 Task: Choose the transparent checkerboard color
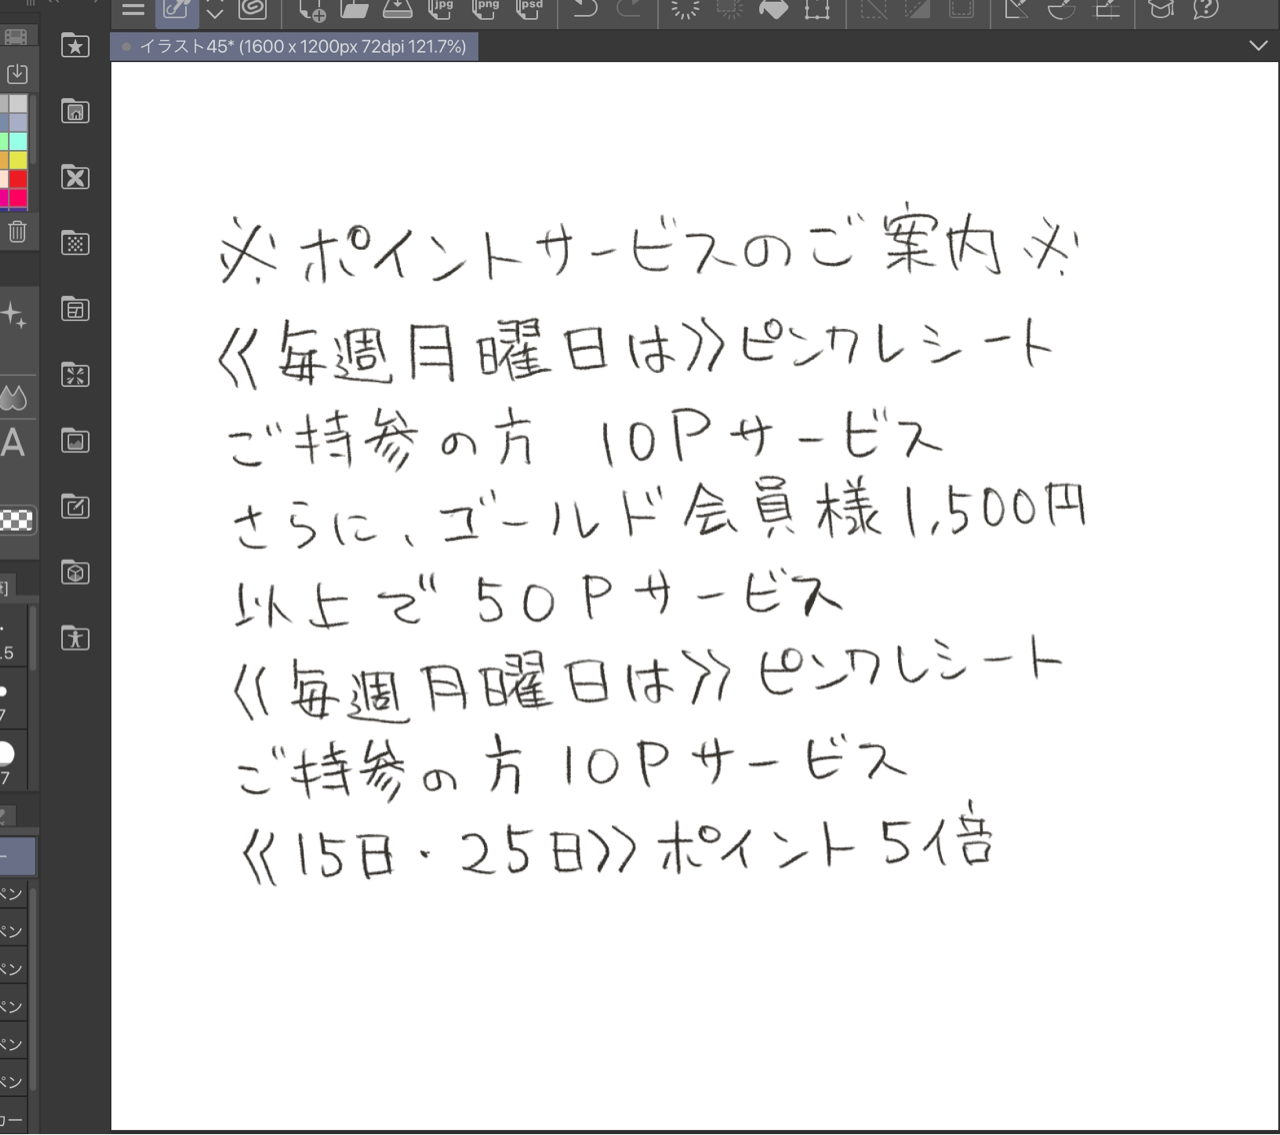click(16, 520)
